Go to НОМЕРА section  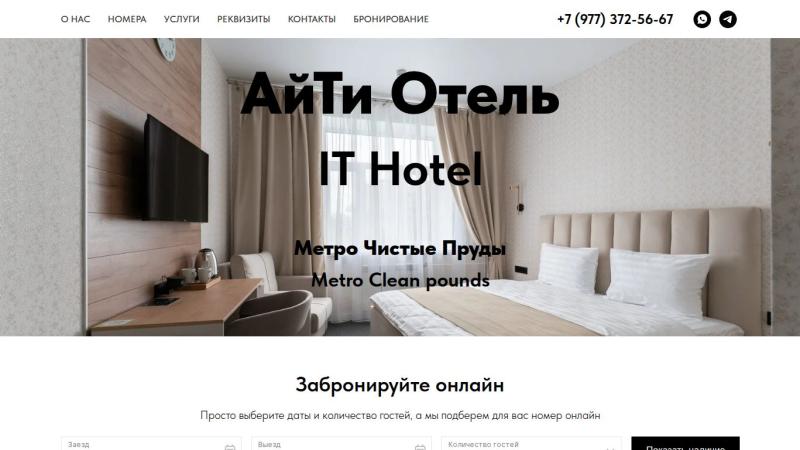click(x=127, y=19)
